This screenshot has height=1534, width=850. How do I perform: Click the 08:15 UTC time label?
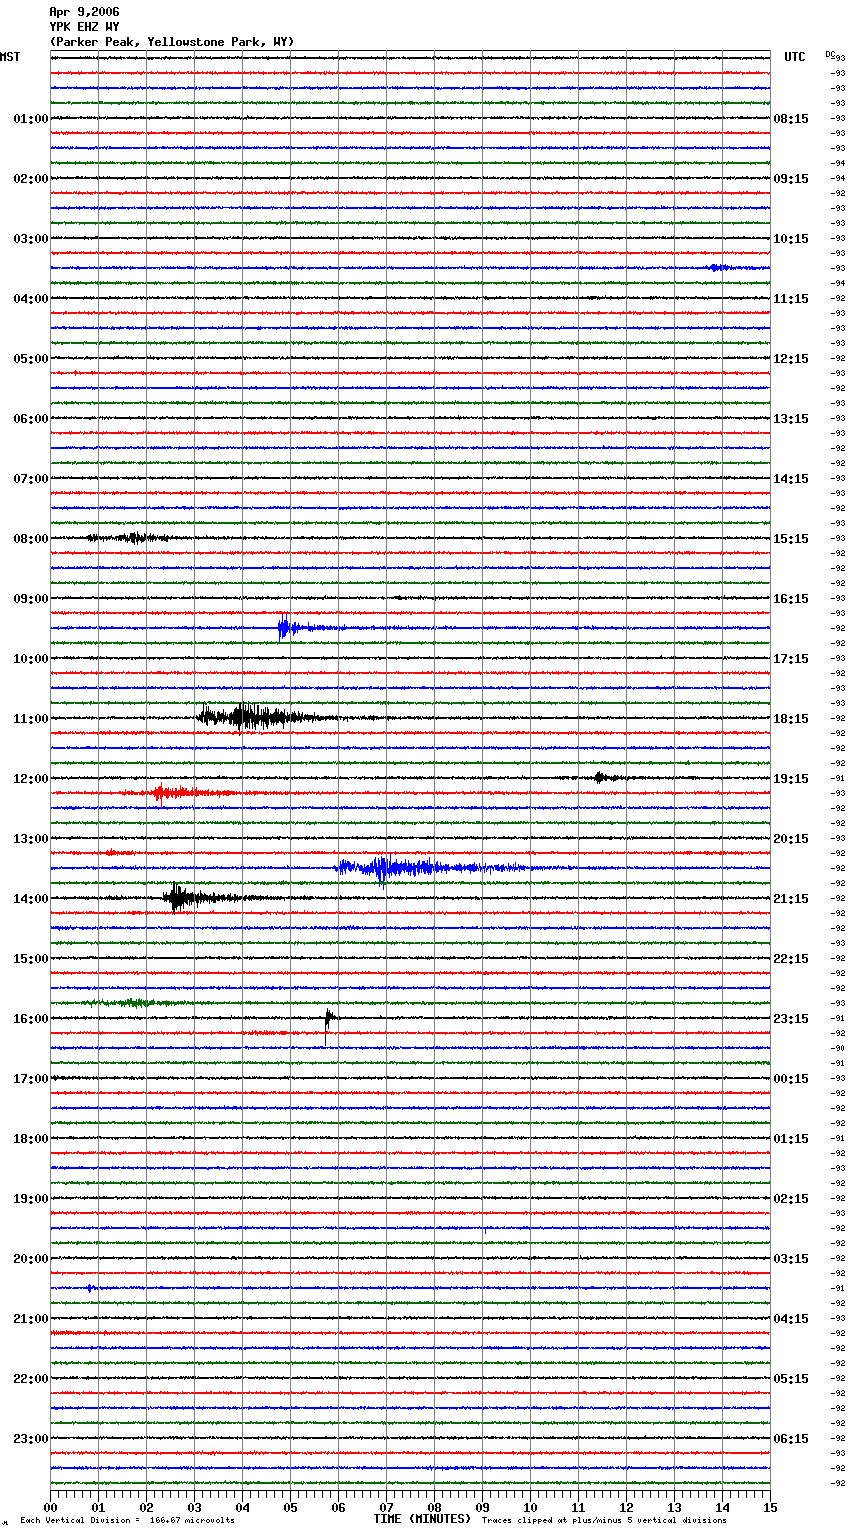(x=791, y=119)
